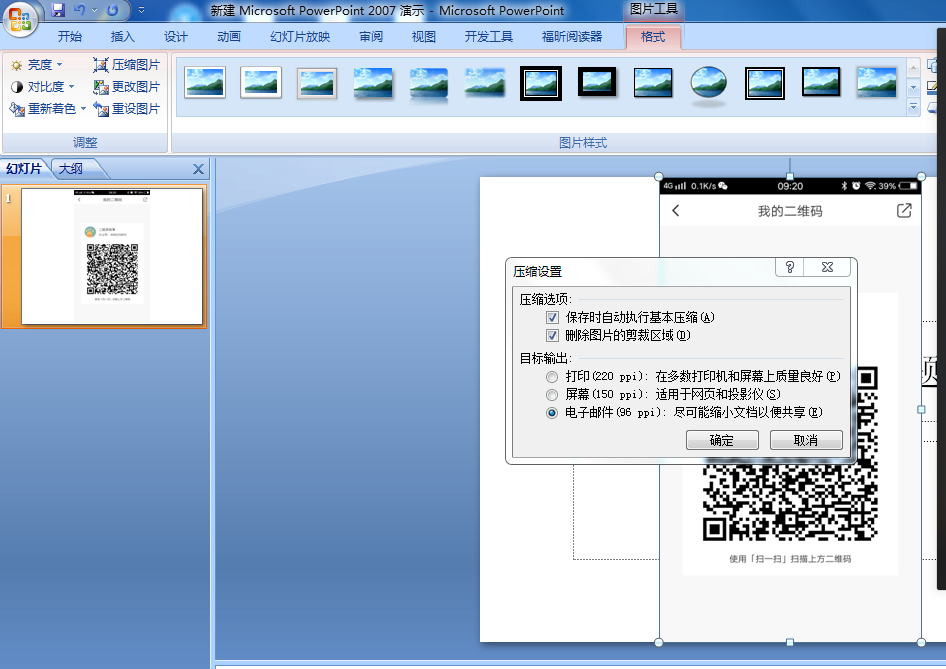Click the 压缩图片 compress pictures icon
Image resolution: width=946 pixels, height=669 pixels.
point(101,65)
